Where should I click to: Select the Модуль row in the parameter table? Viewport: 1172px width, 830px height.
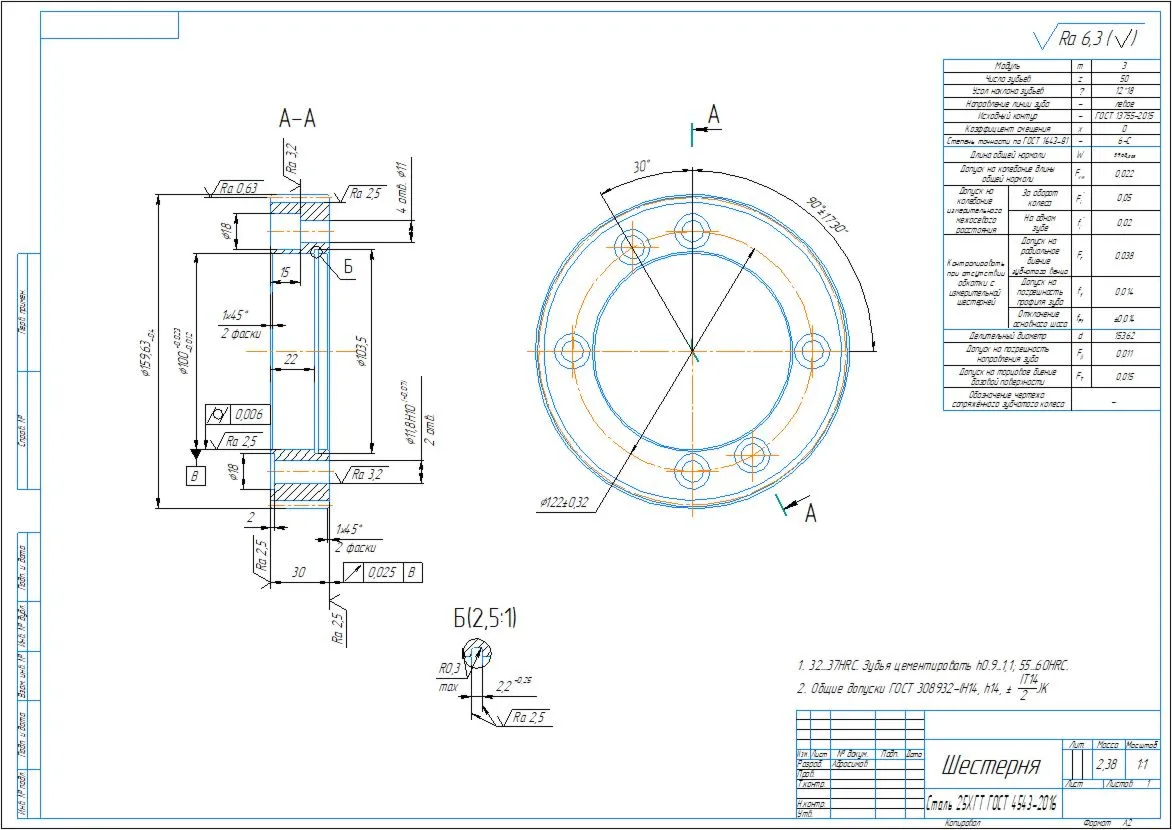[1051, 66]
